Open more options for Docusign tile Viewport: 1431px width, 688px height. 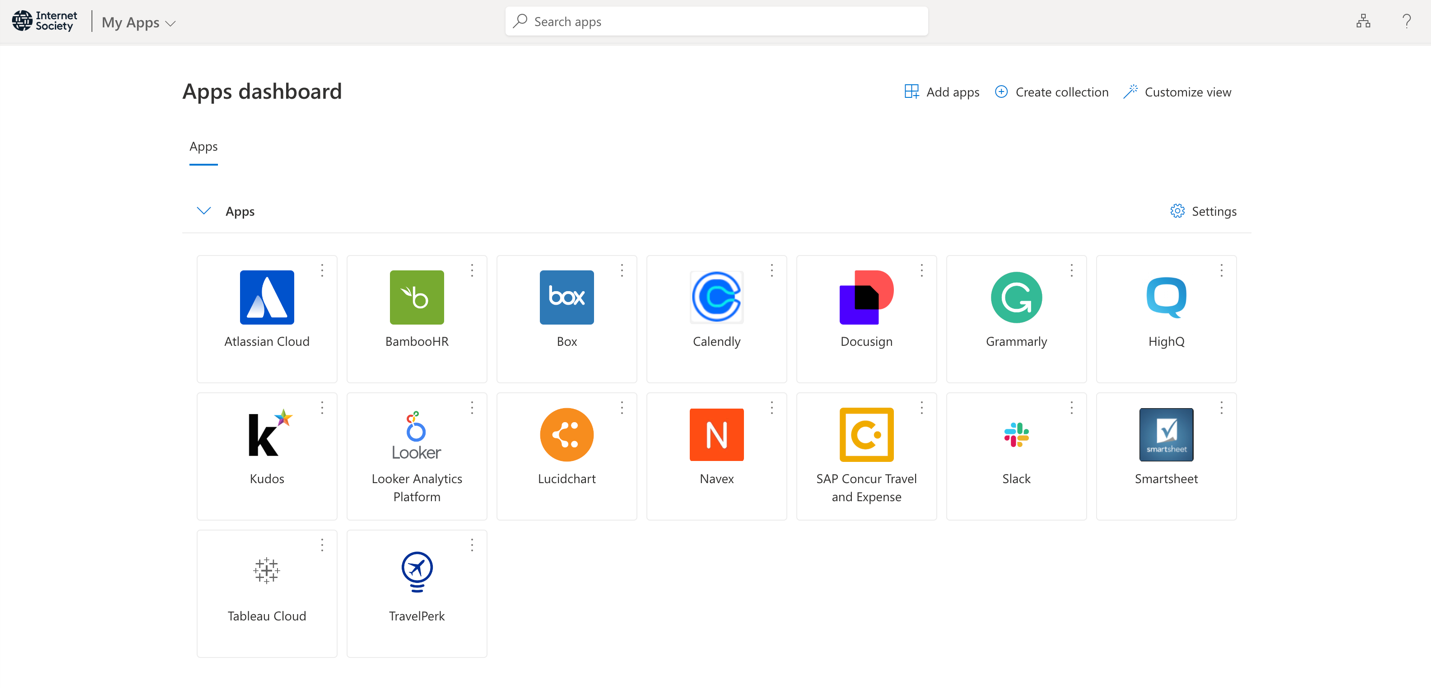[922, 270]
